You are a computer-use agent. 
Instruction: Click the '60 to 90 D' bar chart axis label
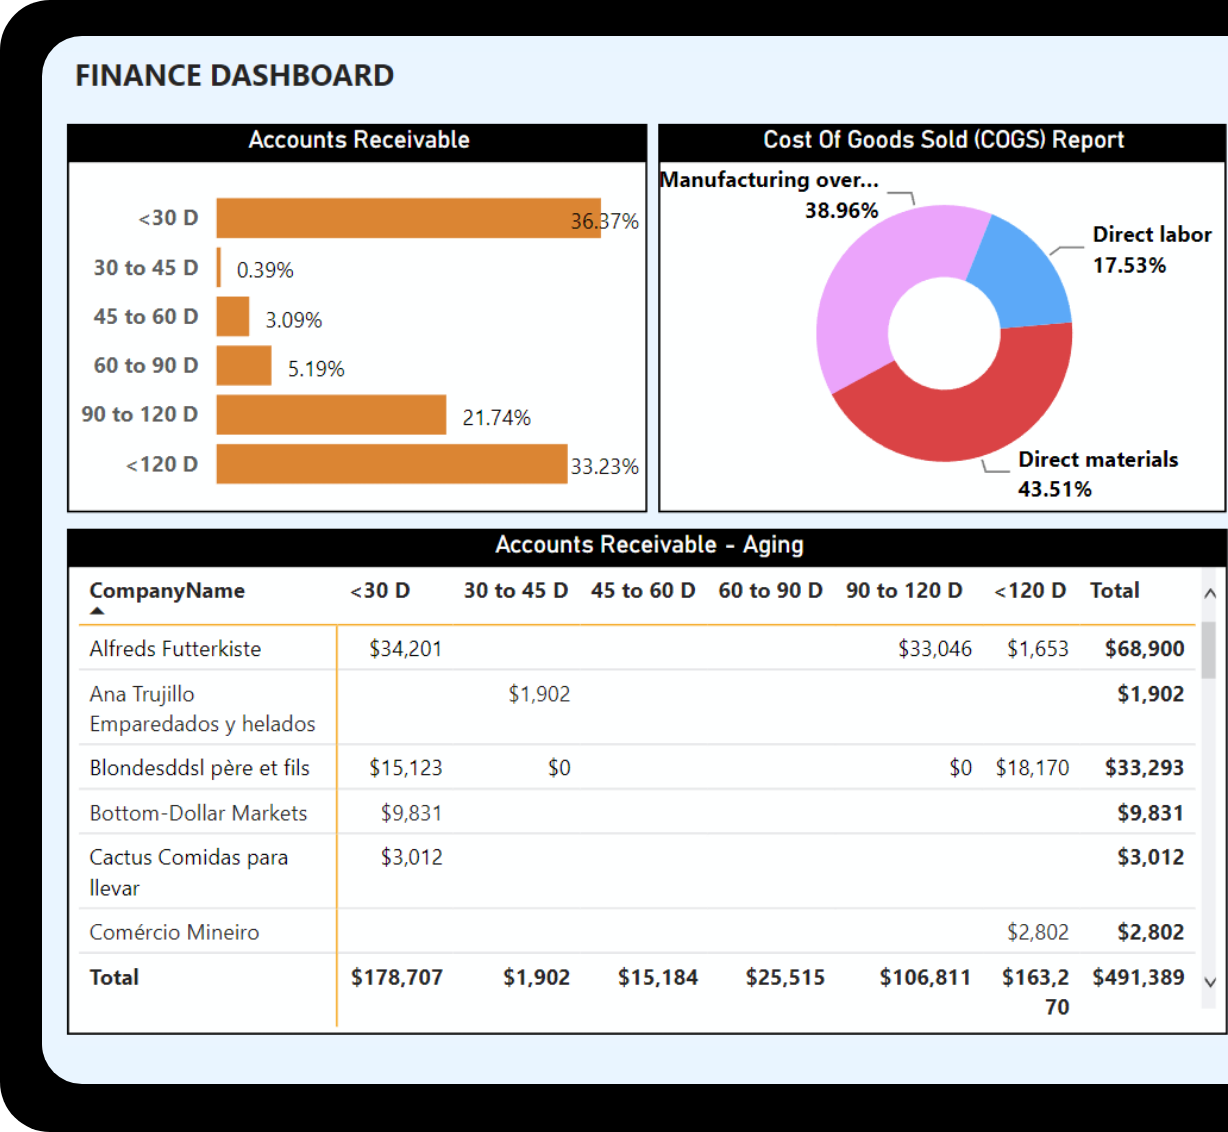146,365
